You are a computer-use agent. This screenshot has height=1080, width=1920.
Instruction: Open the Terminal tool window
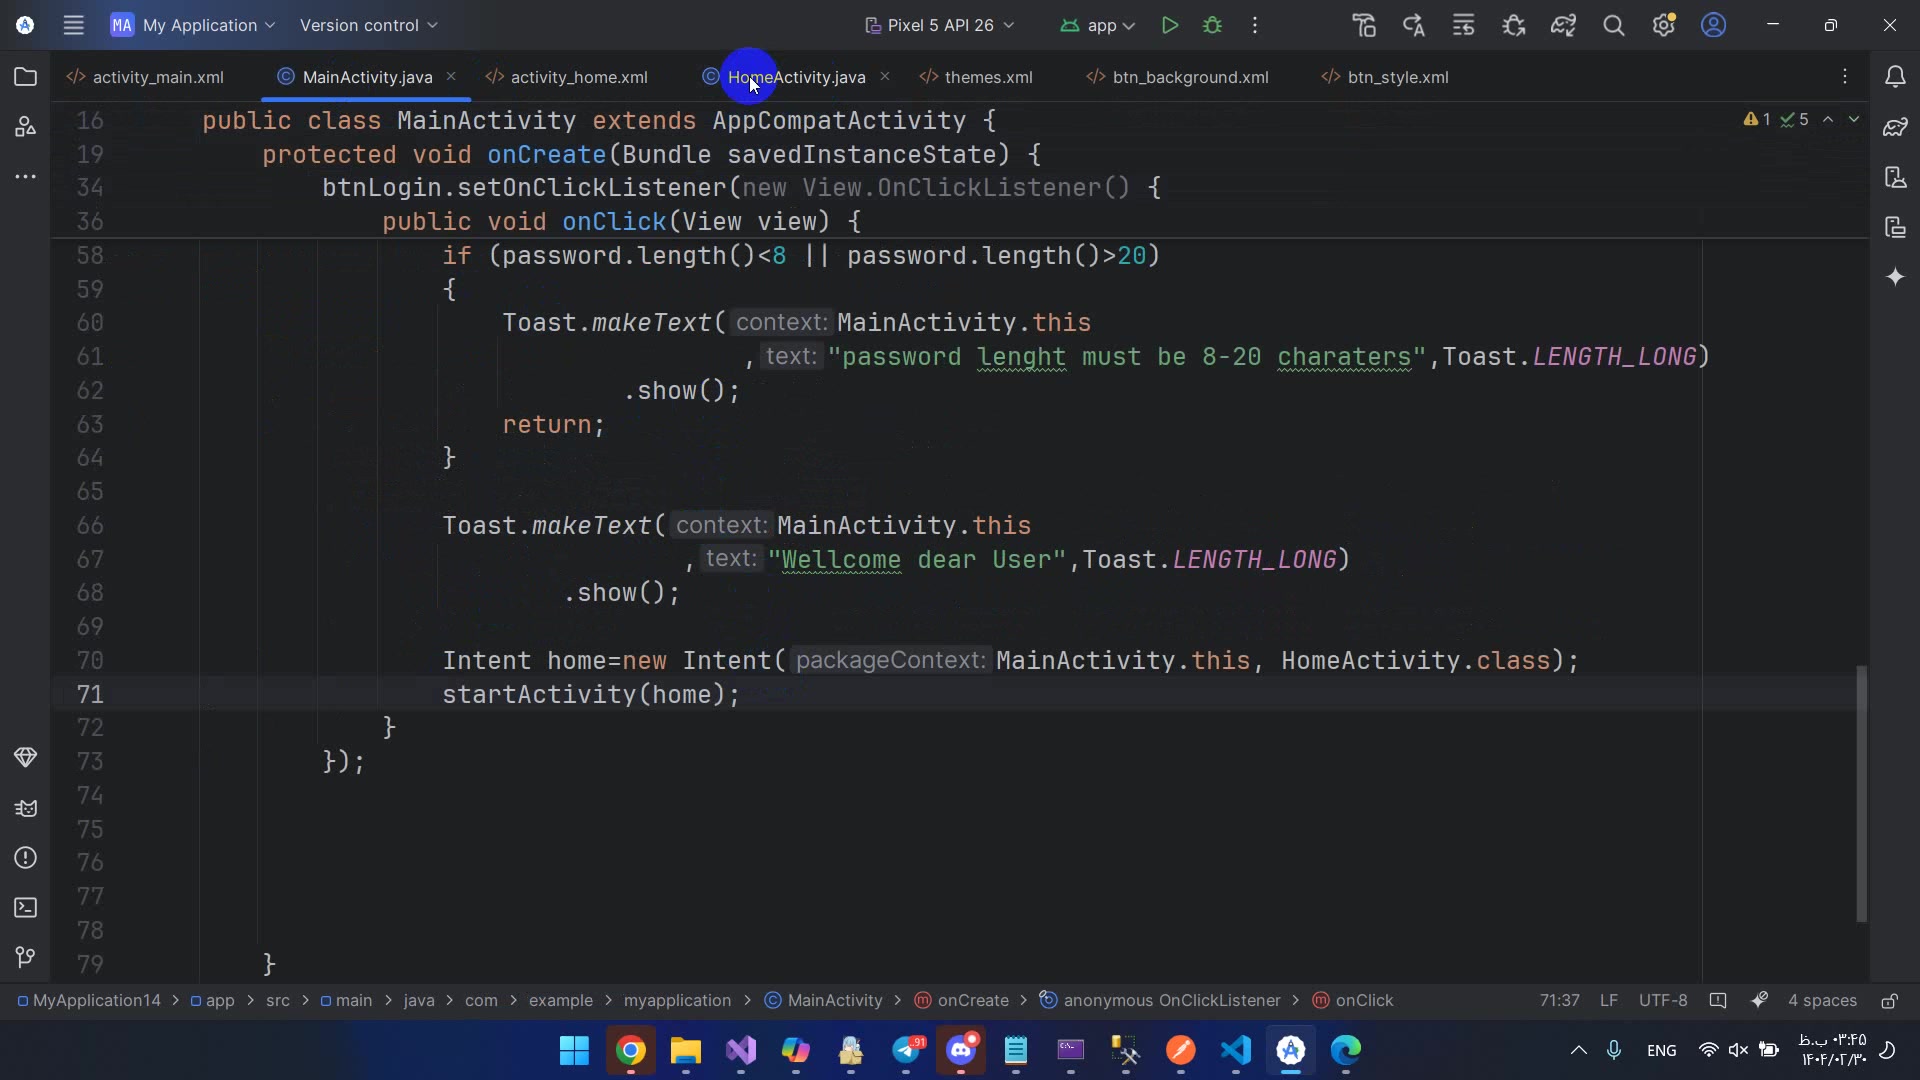point(26,908)
